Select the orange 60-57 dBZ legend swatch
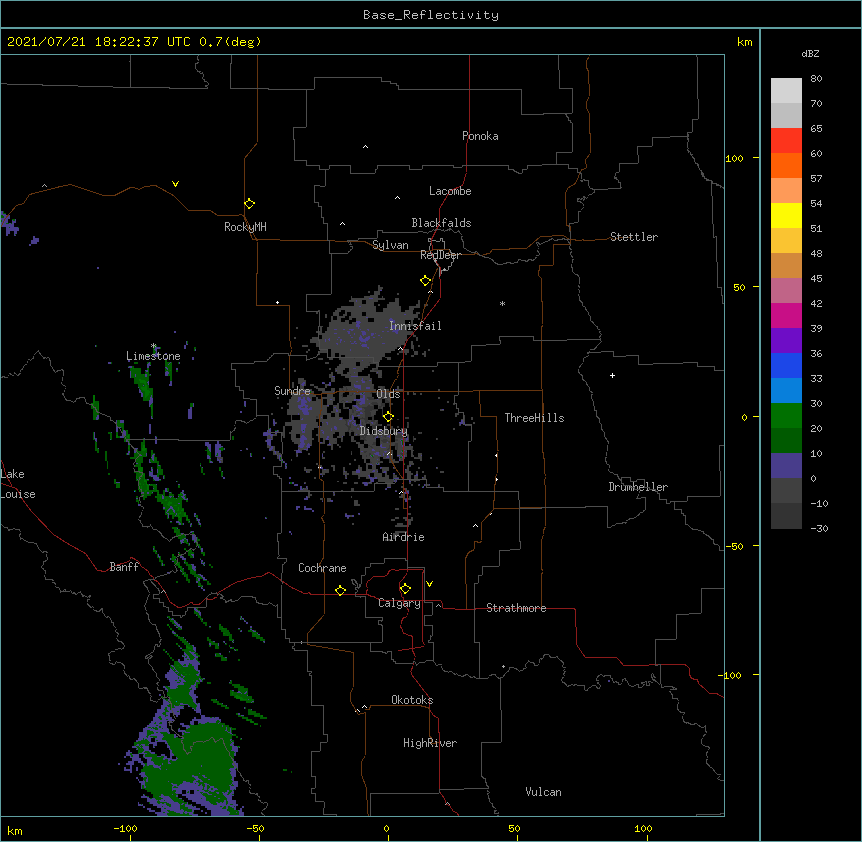The image size is (862, 842). tap(786, 165)
